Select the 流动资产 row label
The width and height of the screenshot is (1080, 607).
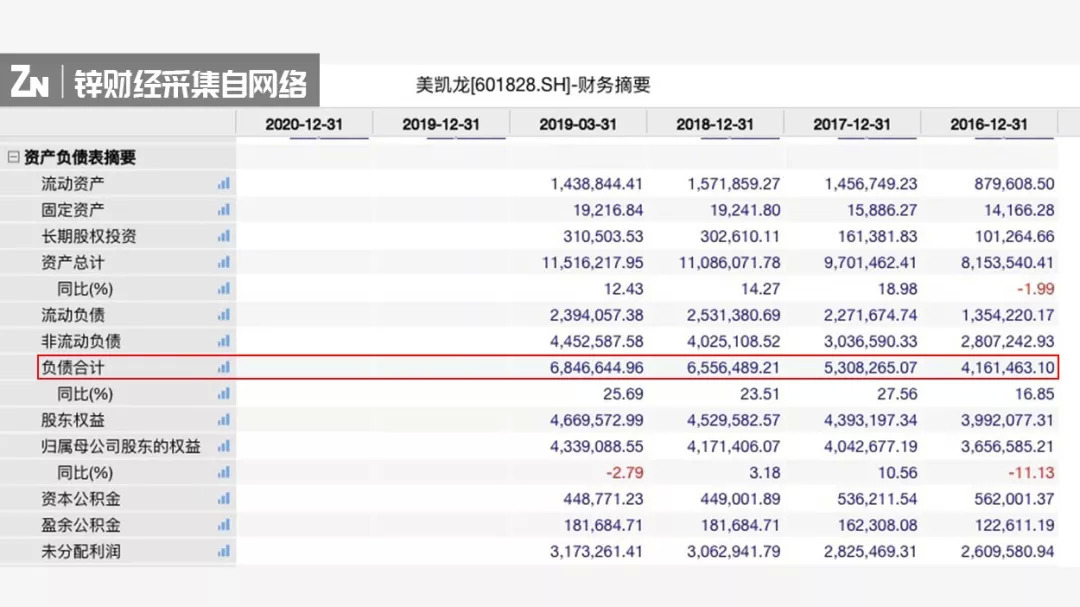72,183
